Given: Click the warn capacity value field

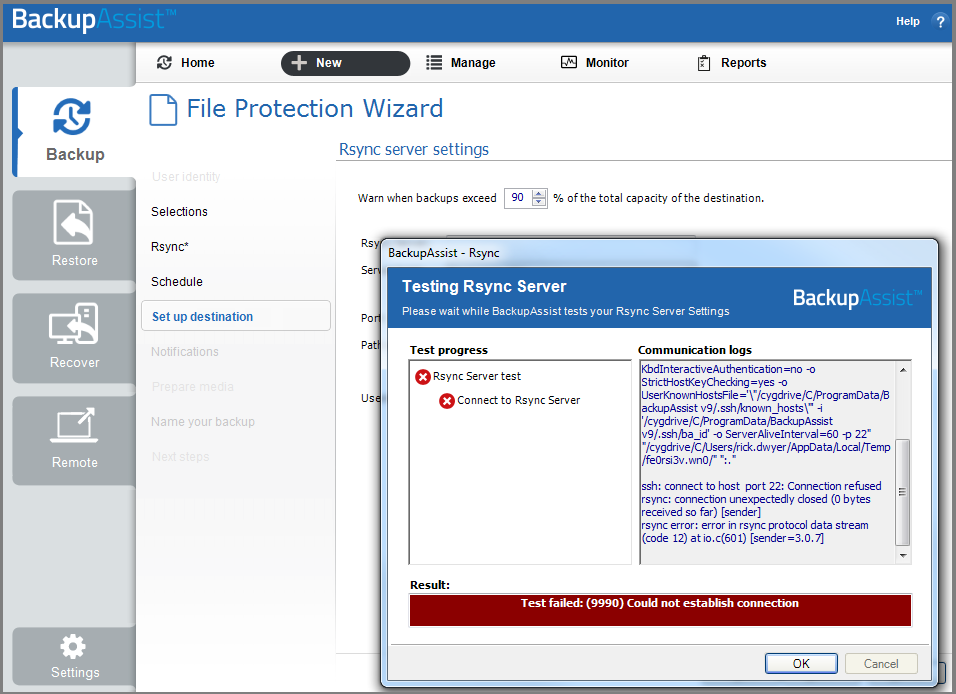Looking at the screenshot, I should coord(518,198).
